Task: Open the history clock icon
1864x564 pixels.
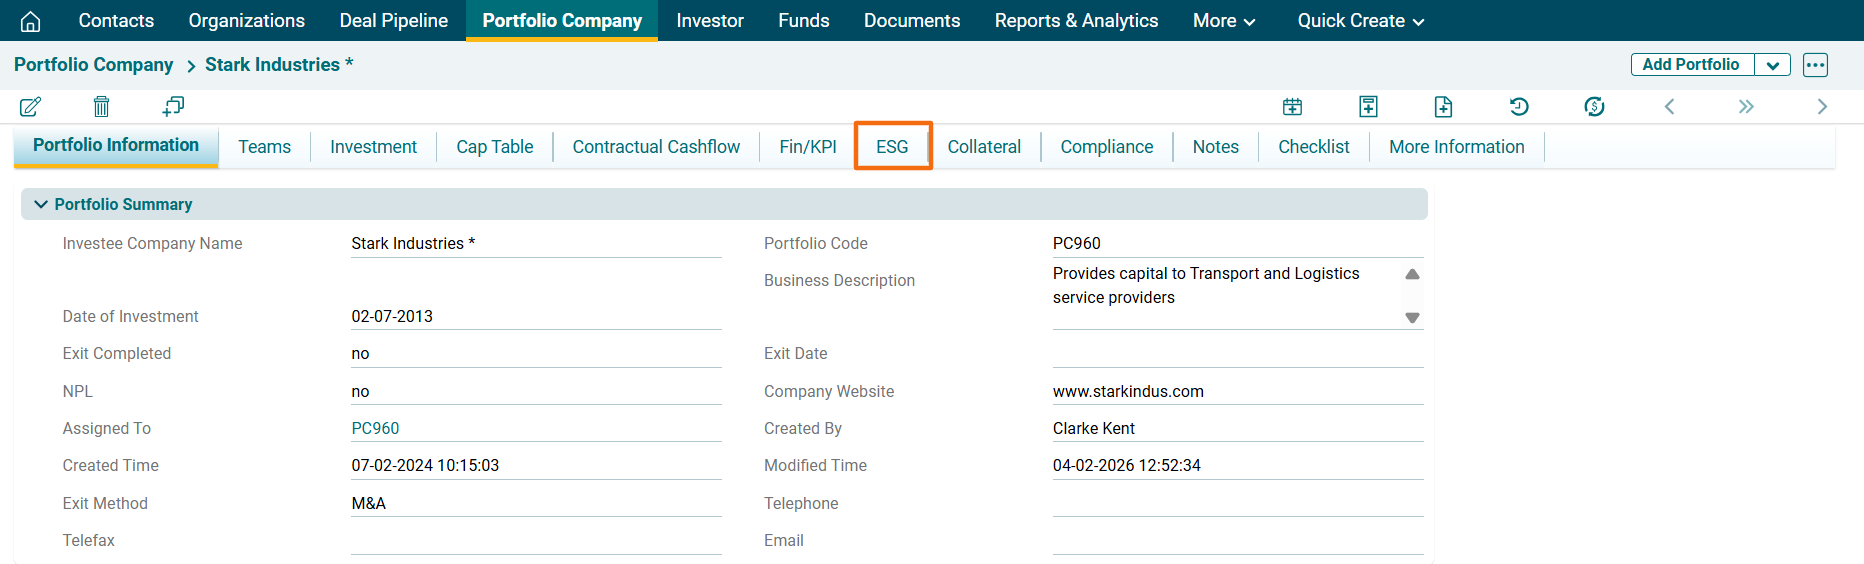Action: (x=1519, y=106)
